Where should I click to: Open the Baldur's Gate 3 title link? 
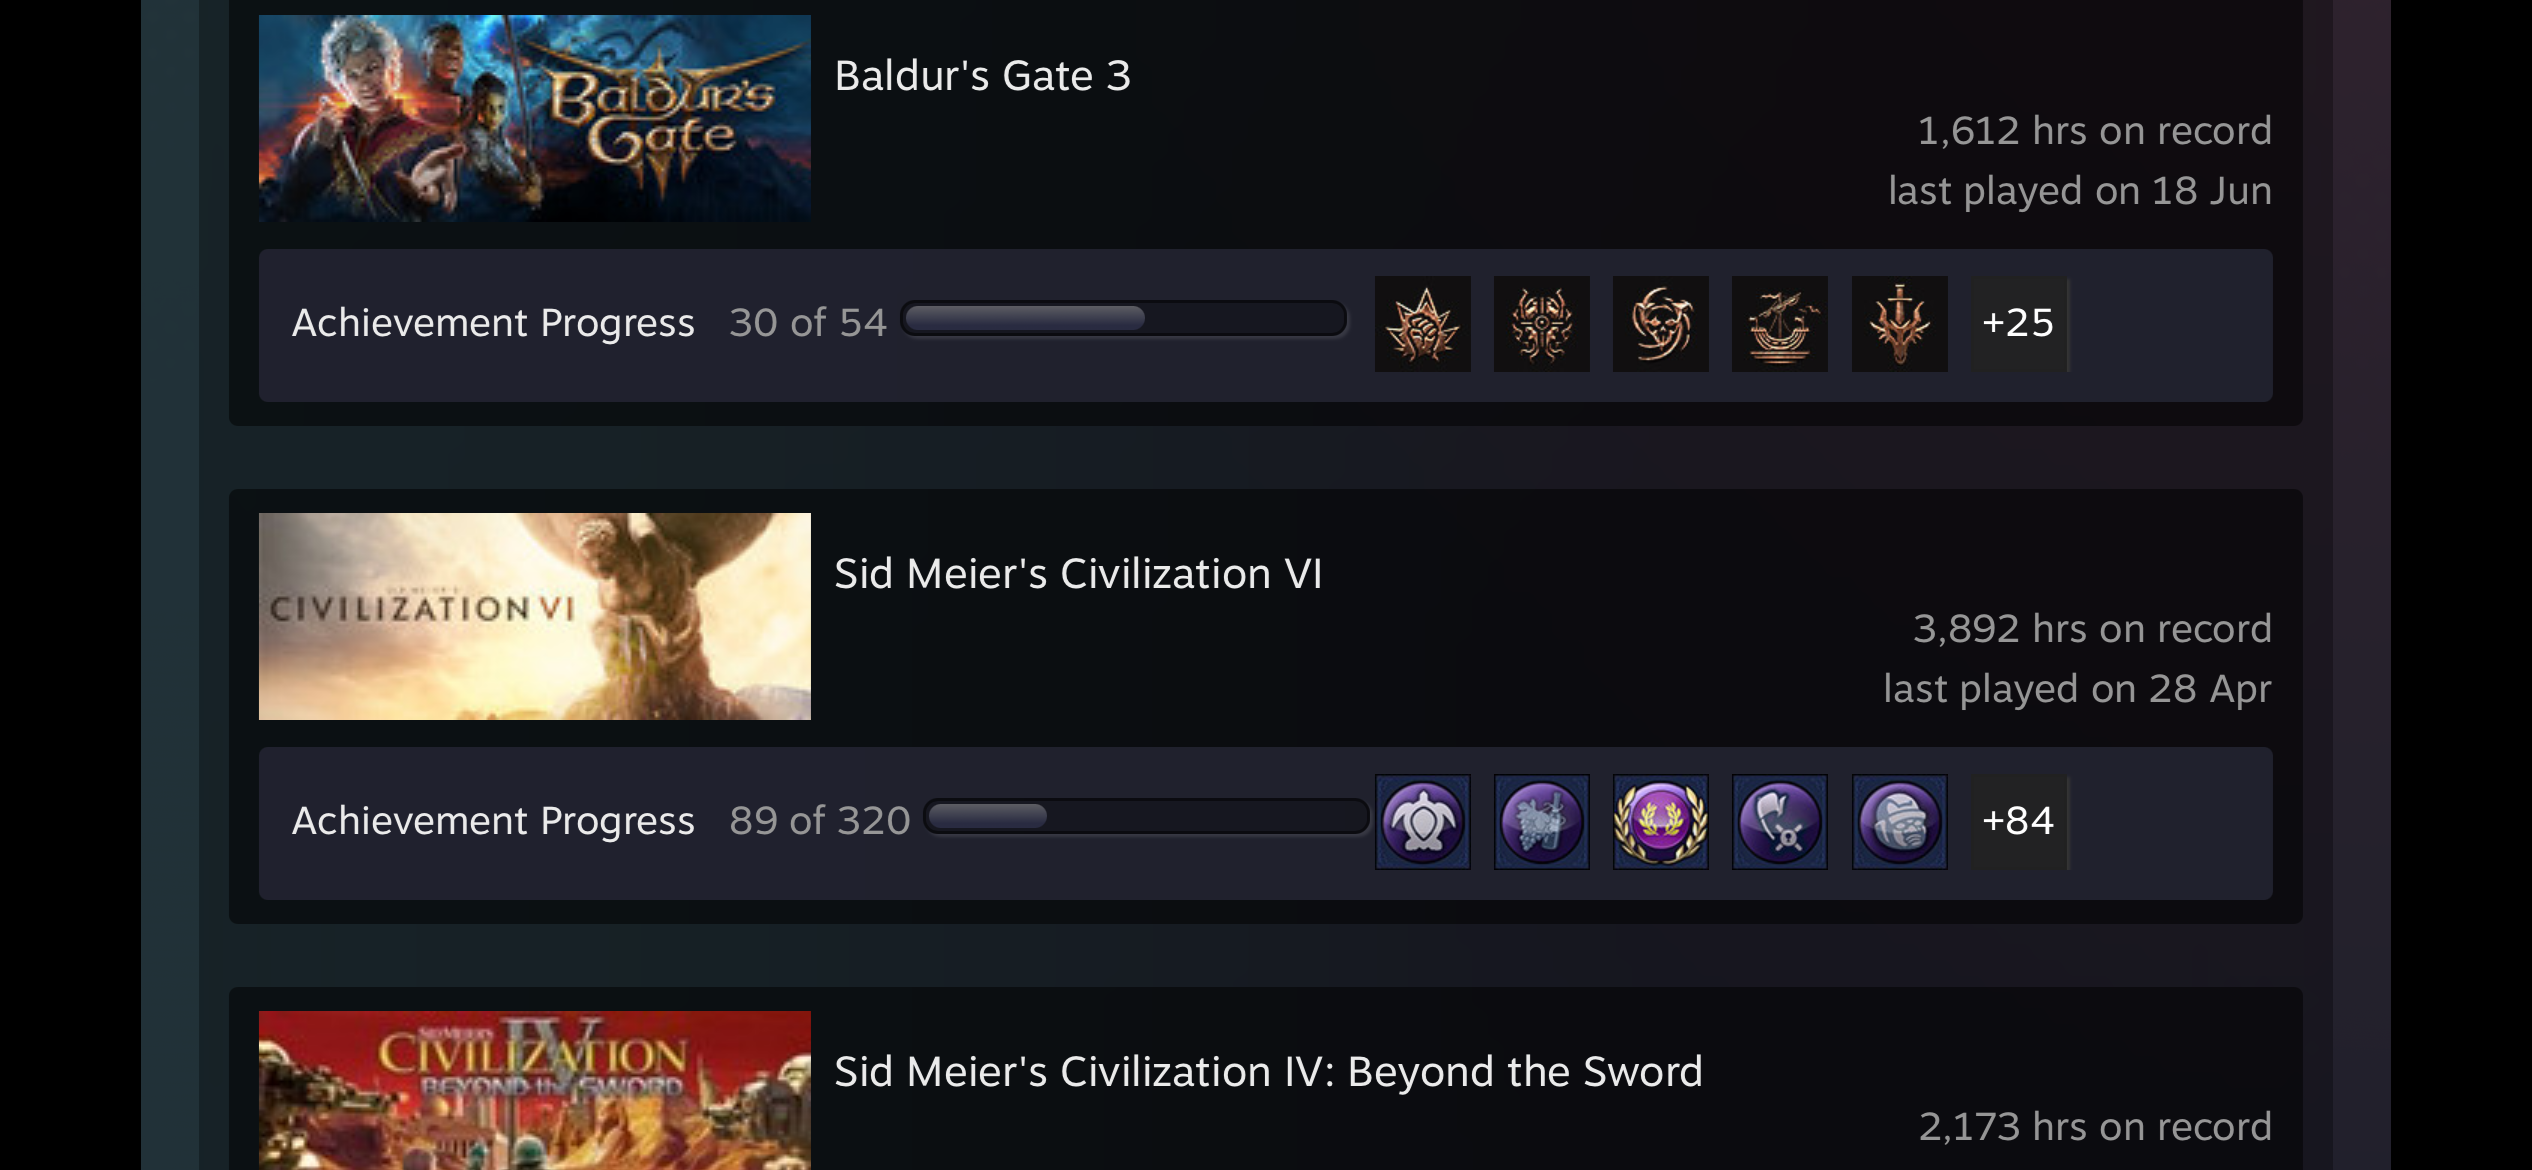pos(983,76)
